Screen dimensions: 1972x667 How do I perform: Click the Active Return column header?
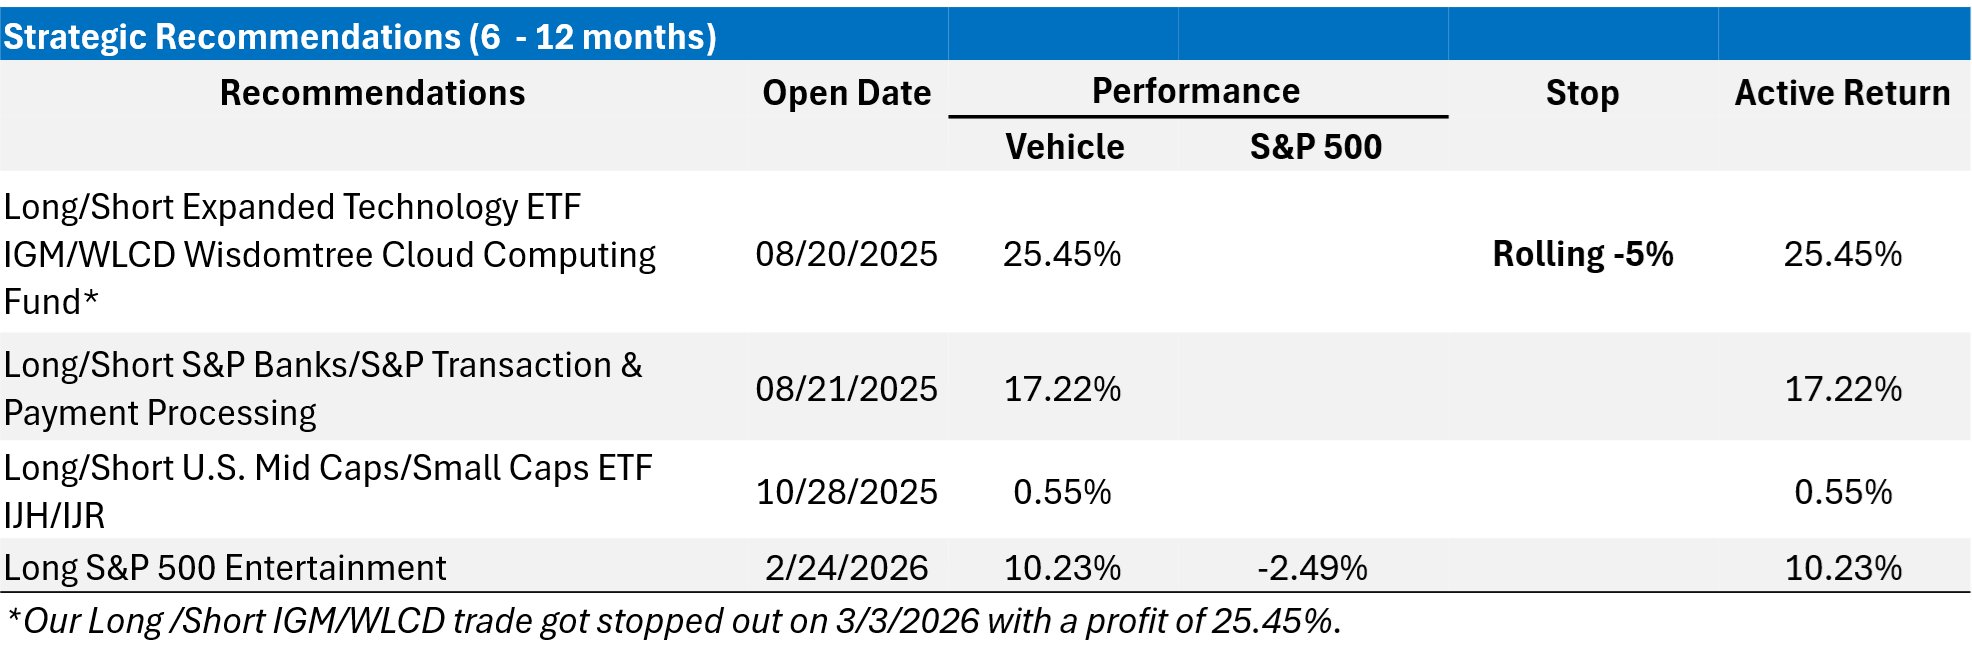[1842, 93]
